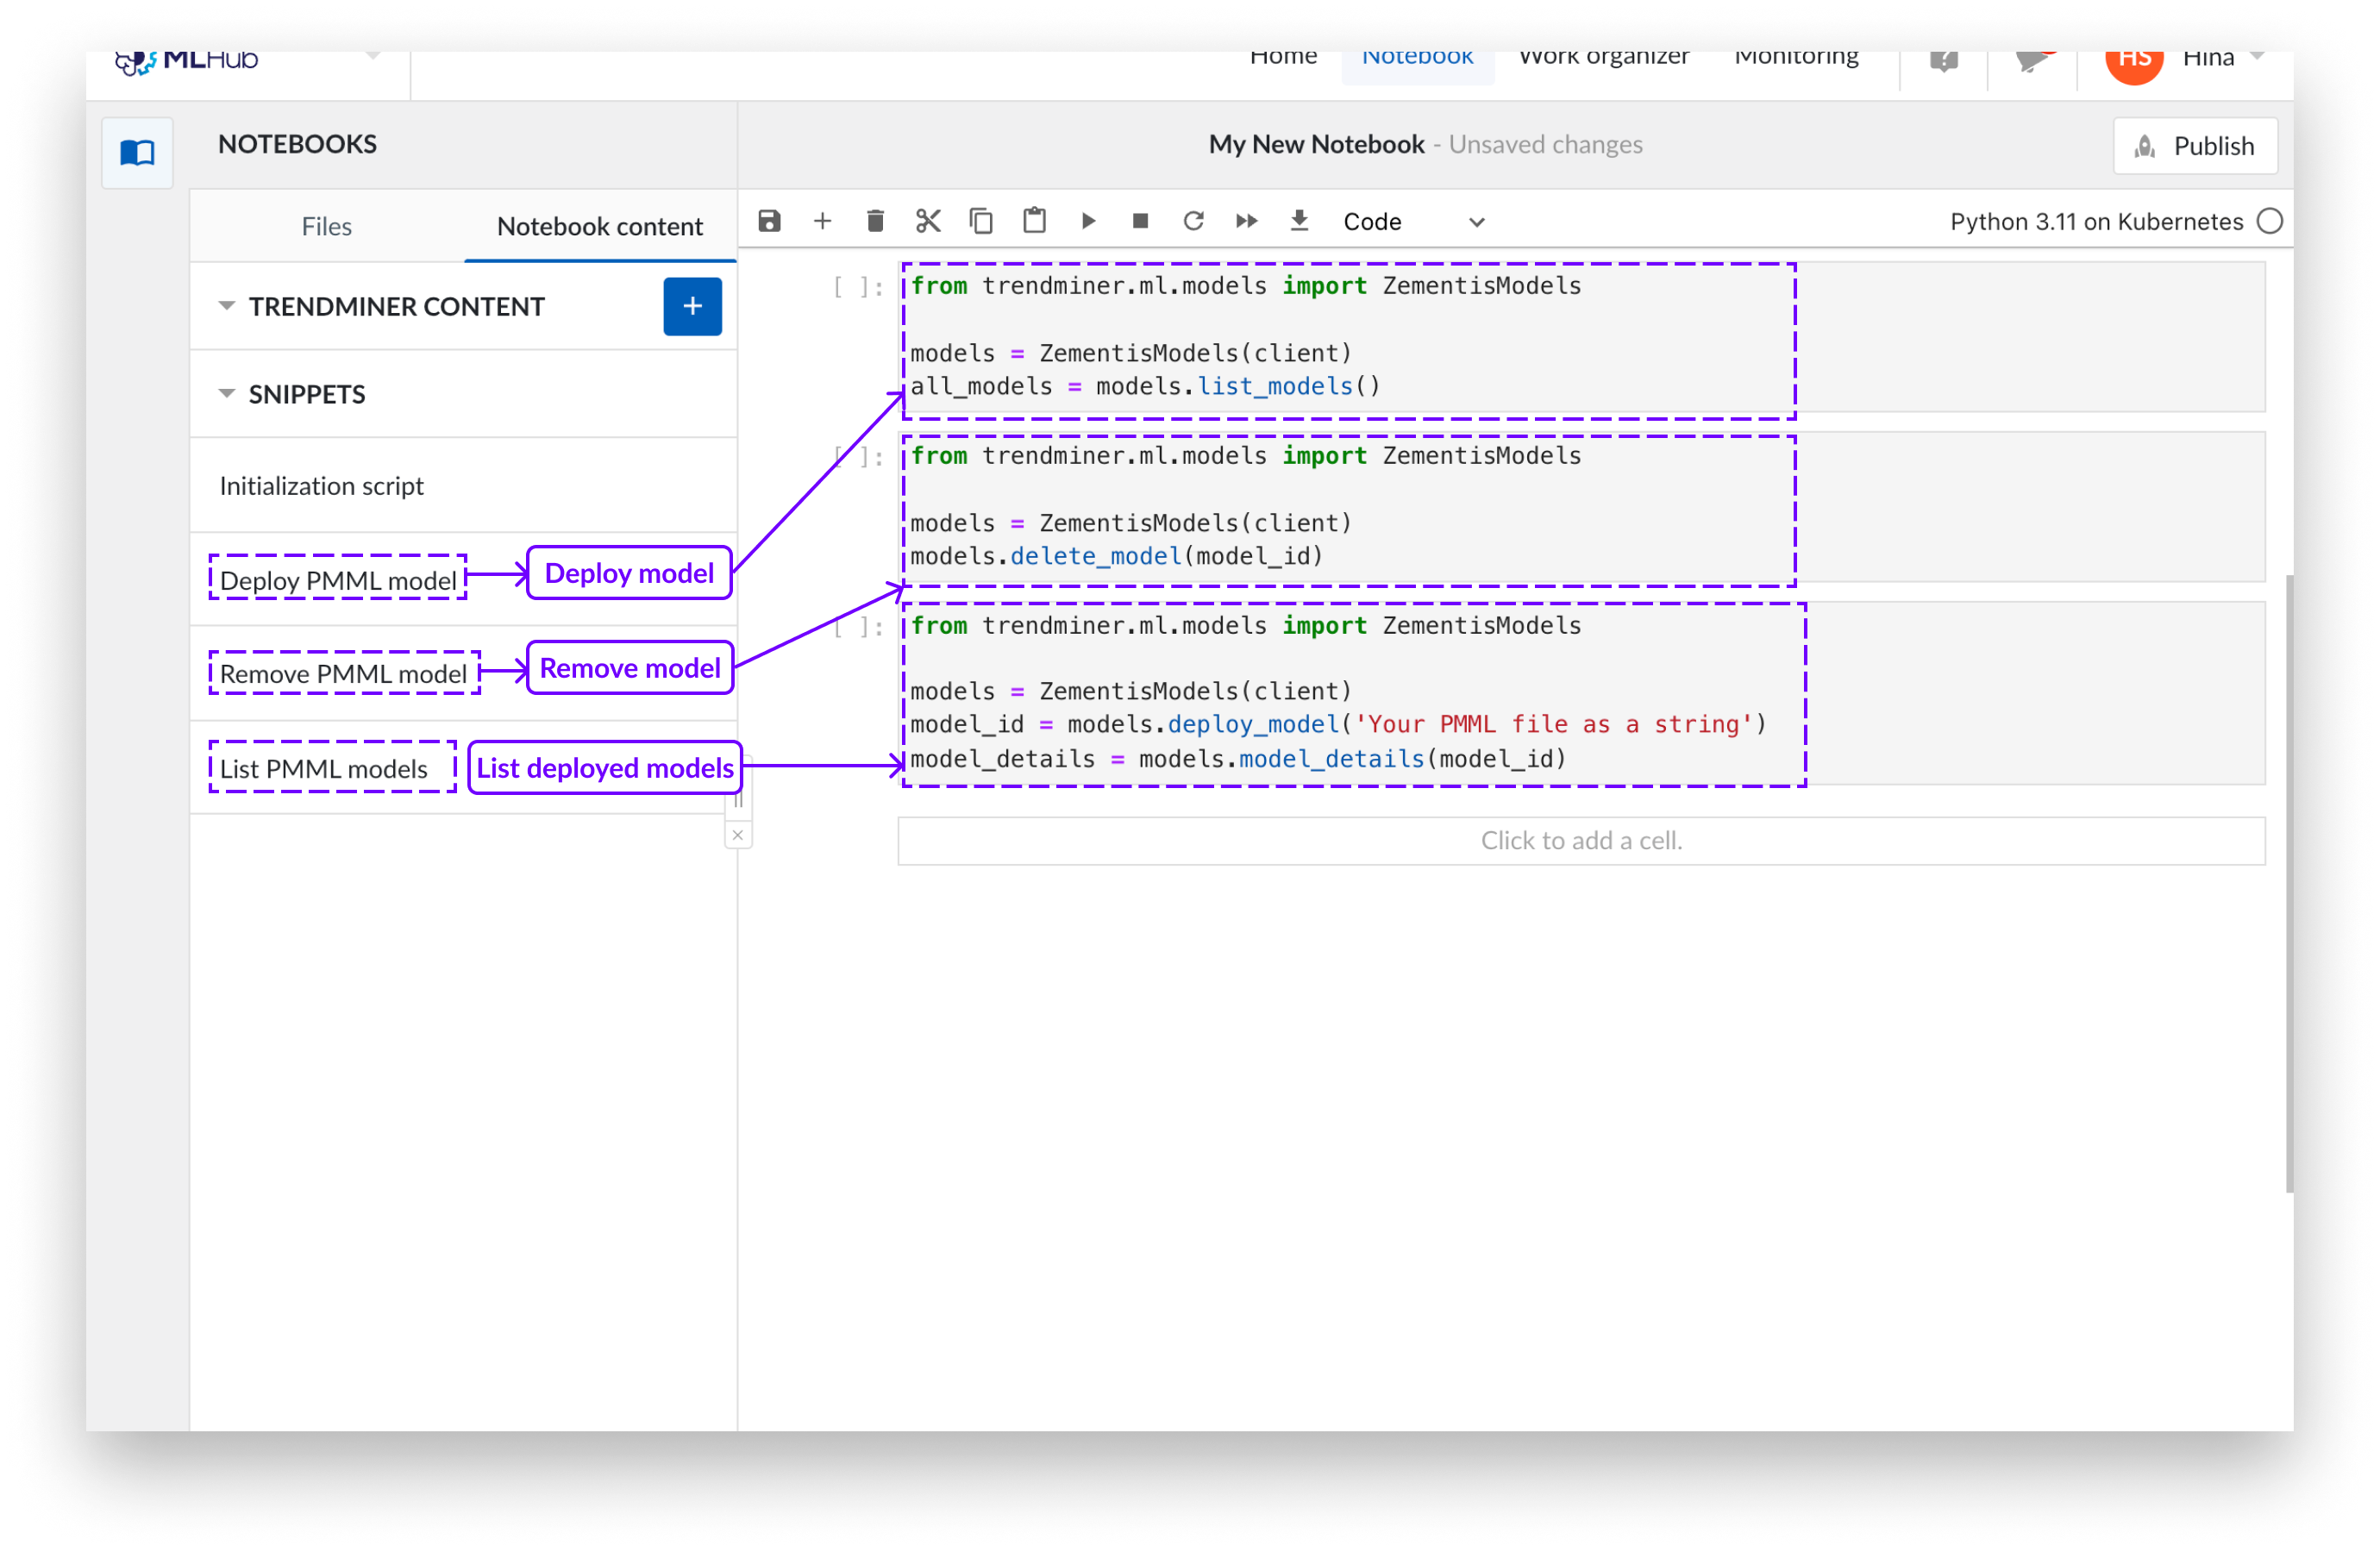Select the Notebook content tab
Viewport: 2380px width, 1552px height.
click(x=599, y=227)
